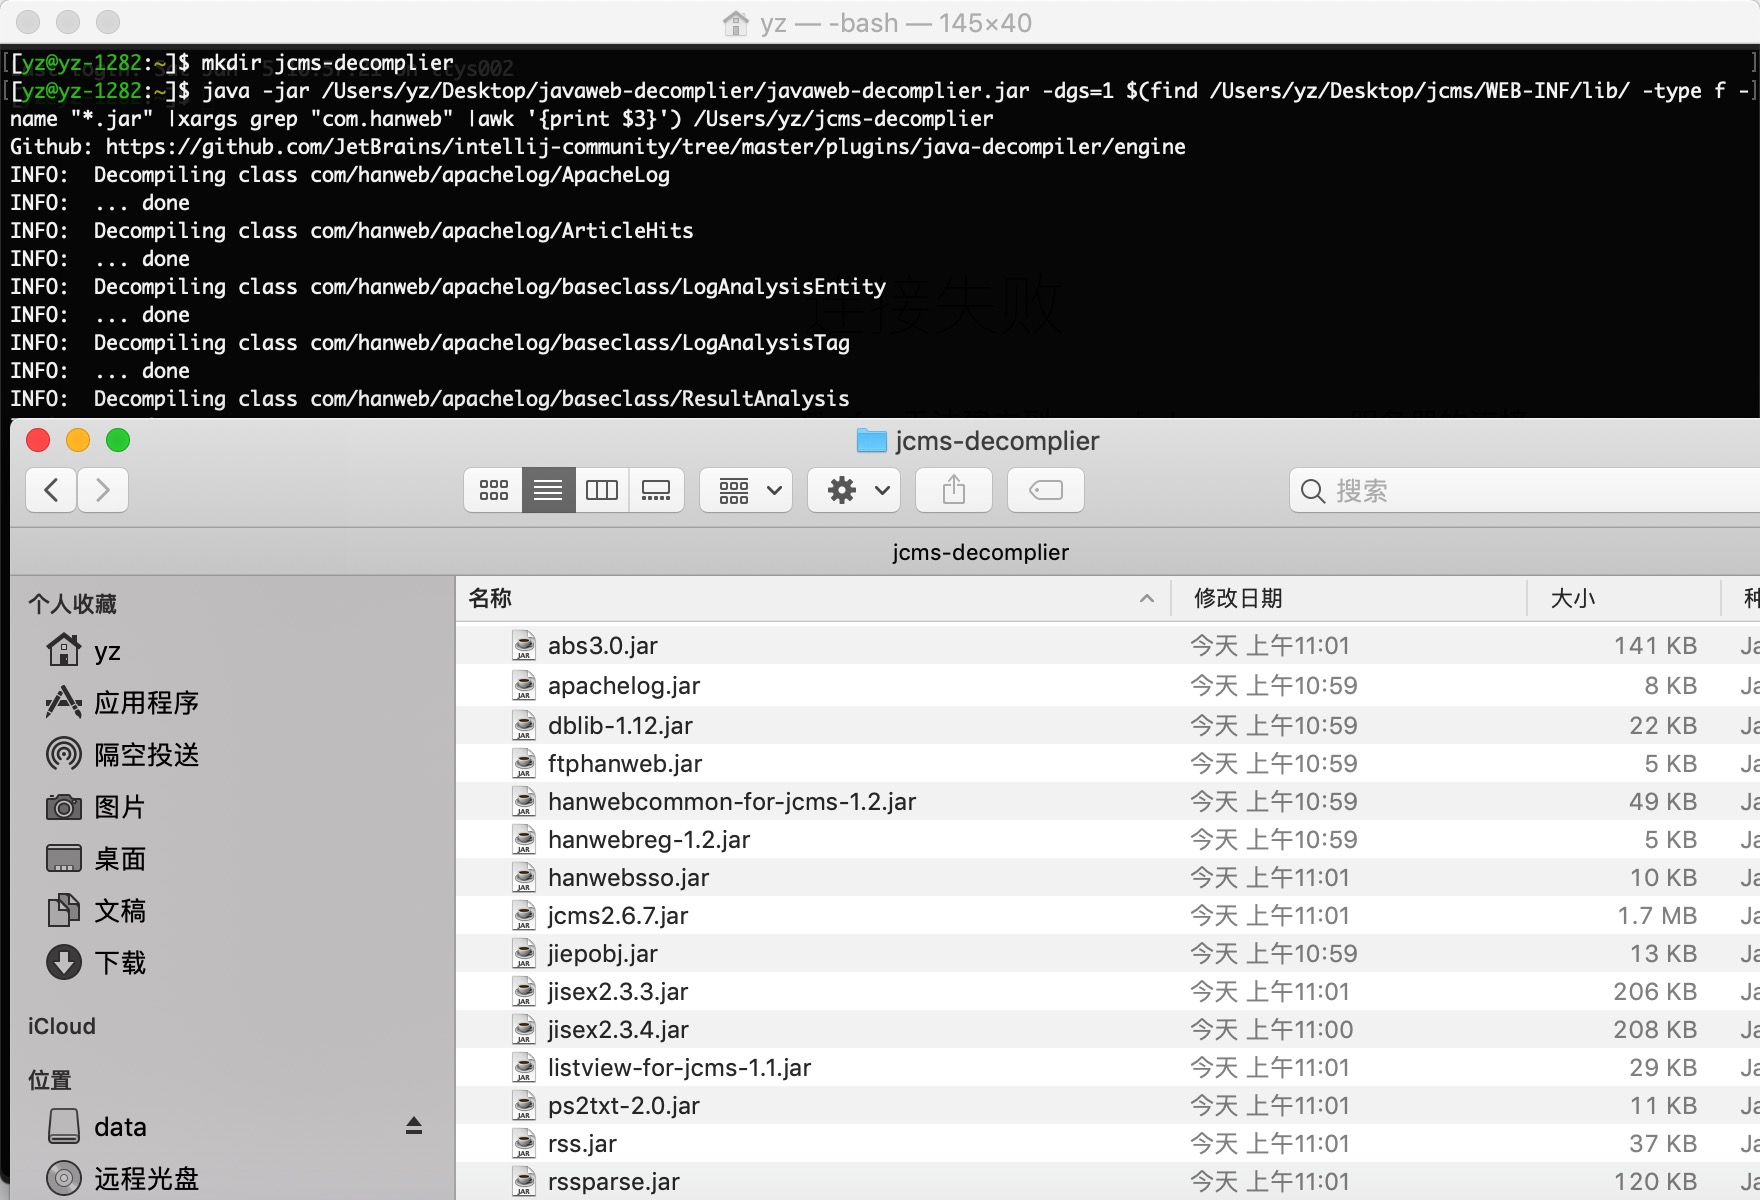The image size is (1760, 1200).
Task: Open the yz home folder in sidebar
Action: 106,651
